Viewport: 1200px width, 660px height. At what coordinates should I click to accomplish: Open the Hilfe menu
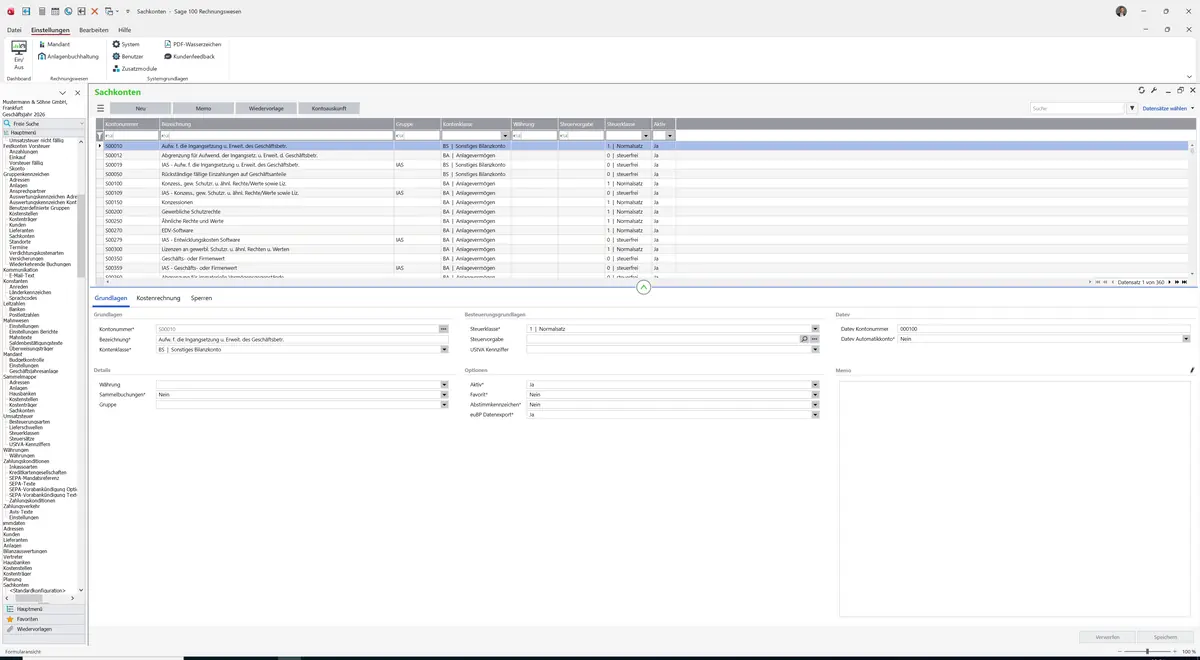click(125, 30)
